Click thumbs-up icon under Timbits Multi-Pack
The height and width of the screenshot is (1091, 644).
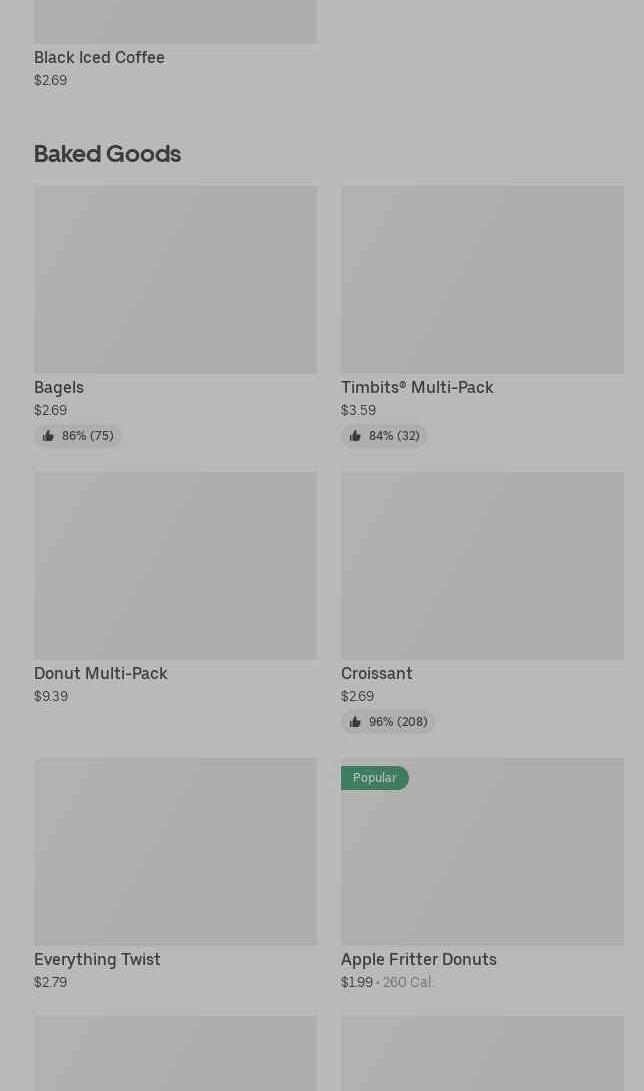coord(355,436)
